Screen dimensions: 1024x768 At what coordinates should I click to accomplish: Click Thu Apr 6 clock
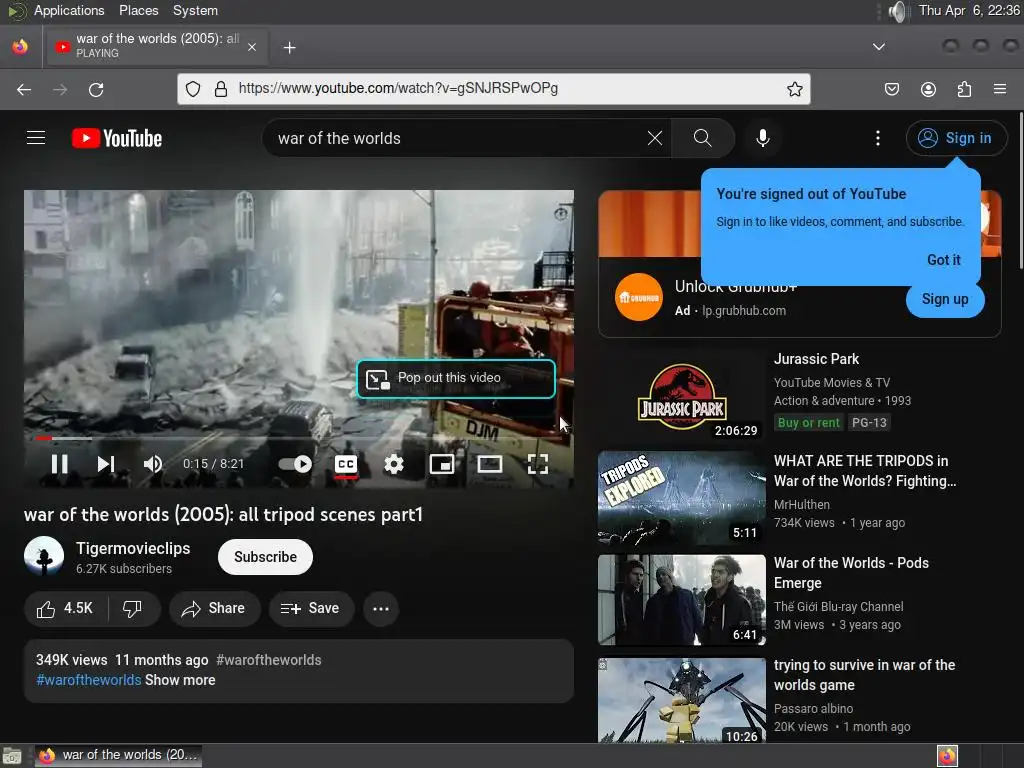968,10
